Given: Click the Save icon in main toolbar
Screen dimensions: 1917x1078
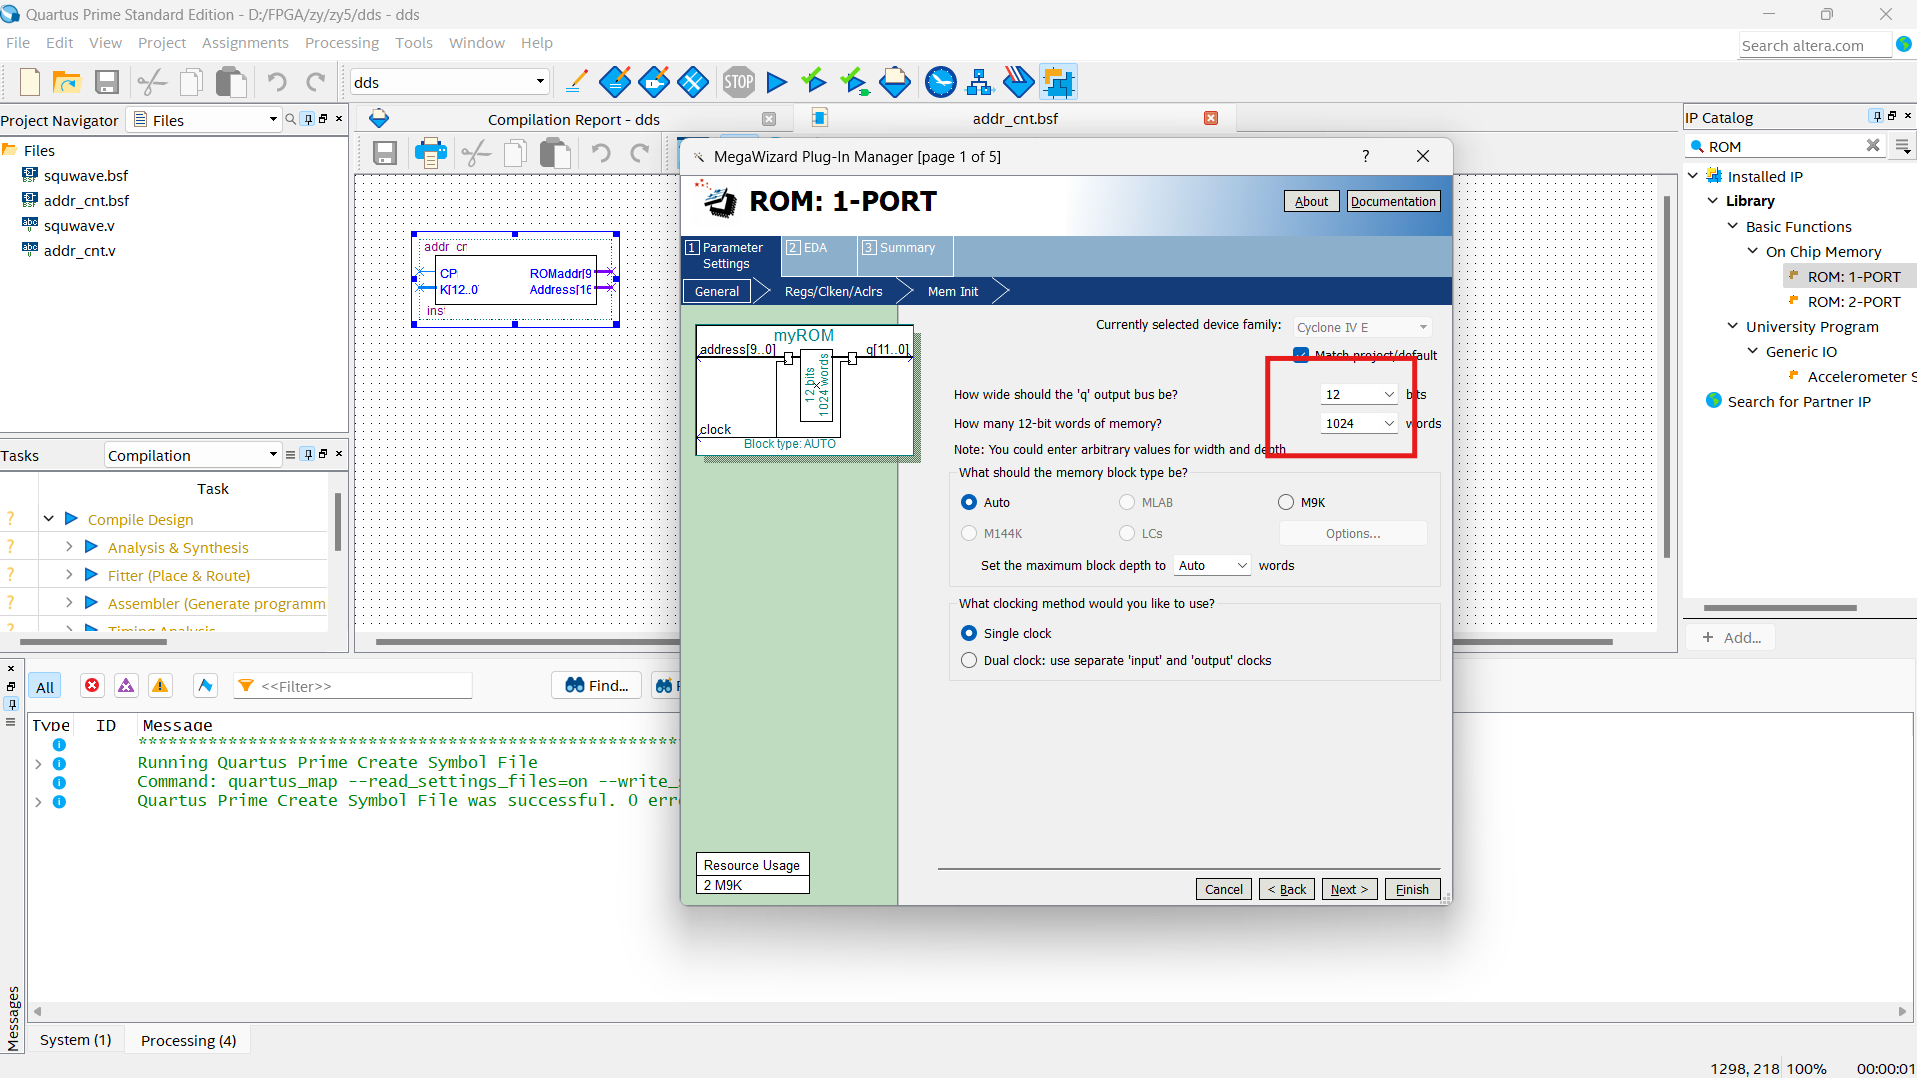Looking at the screenshot, I should [107, 82].
